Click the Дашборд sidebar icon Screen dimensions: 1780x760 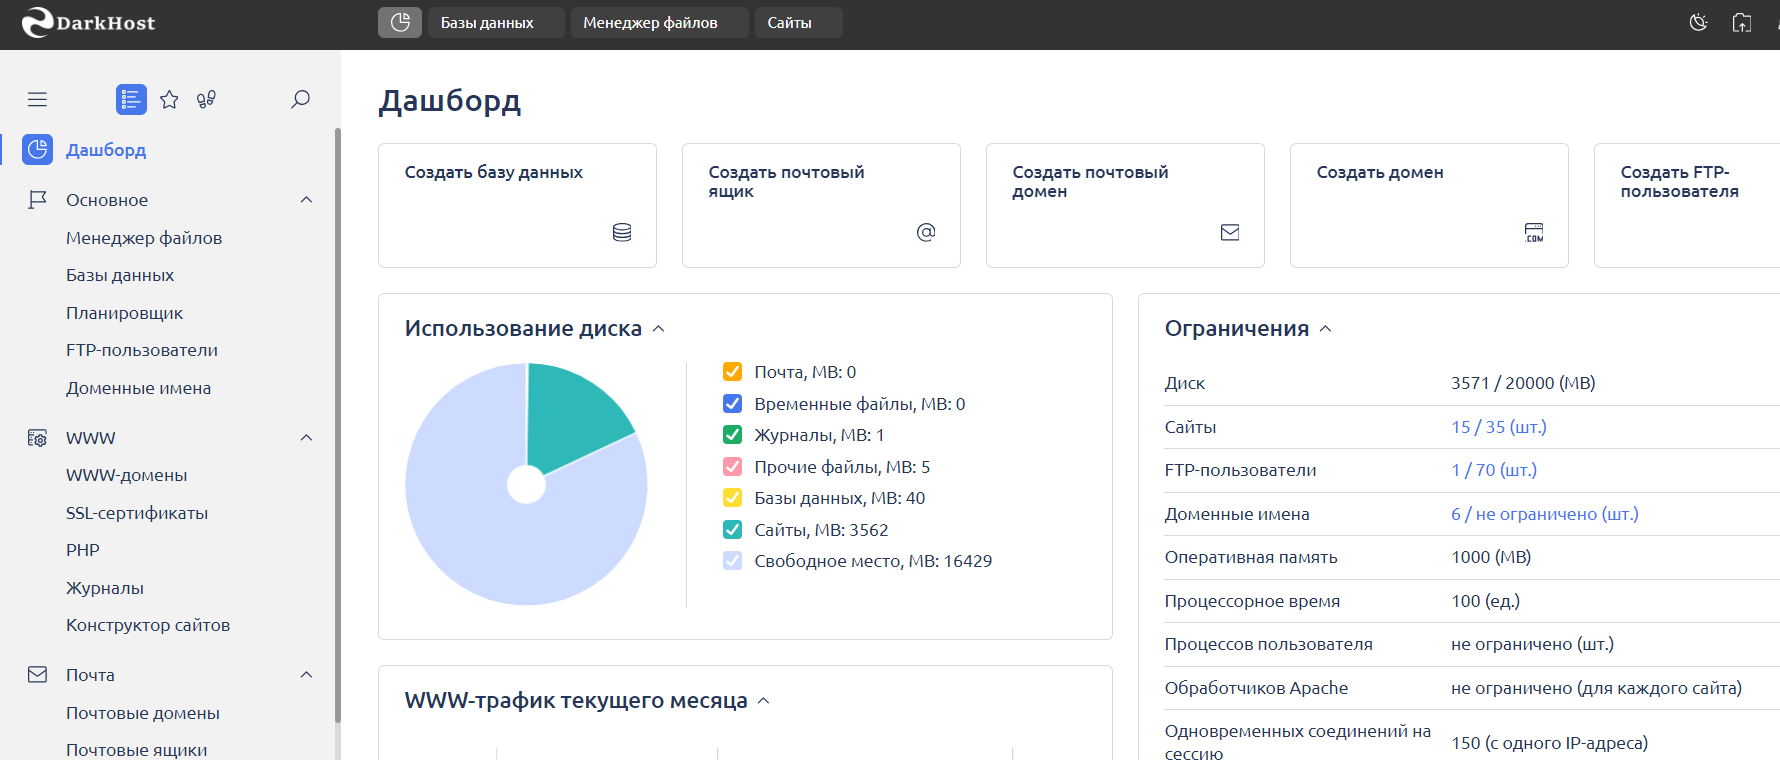(38, 149)
